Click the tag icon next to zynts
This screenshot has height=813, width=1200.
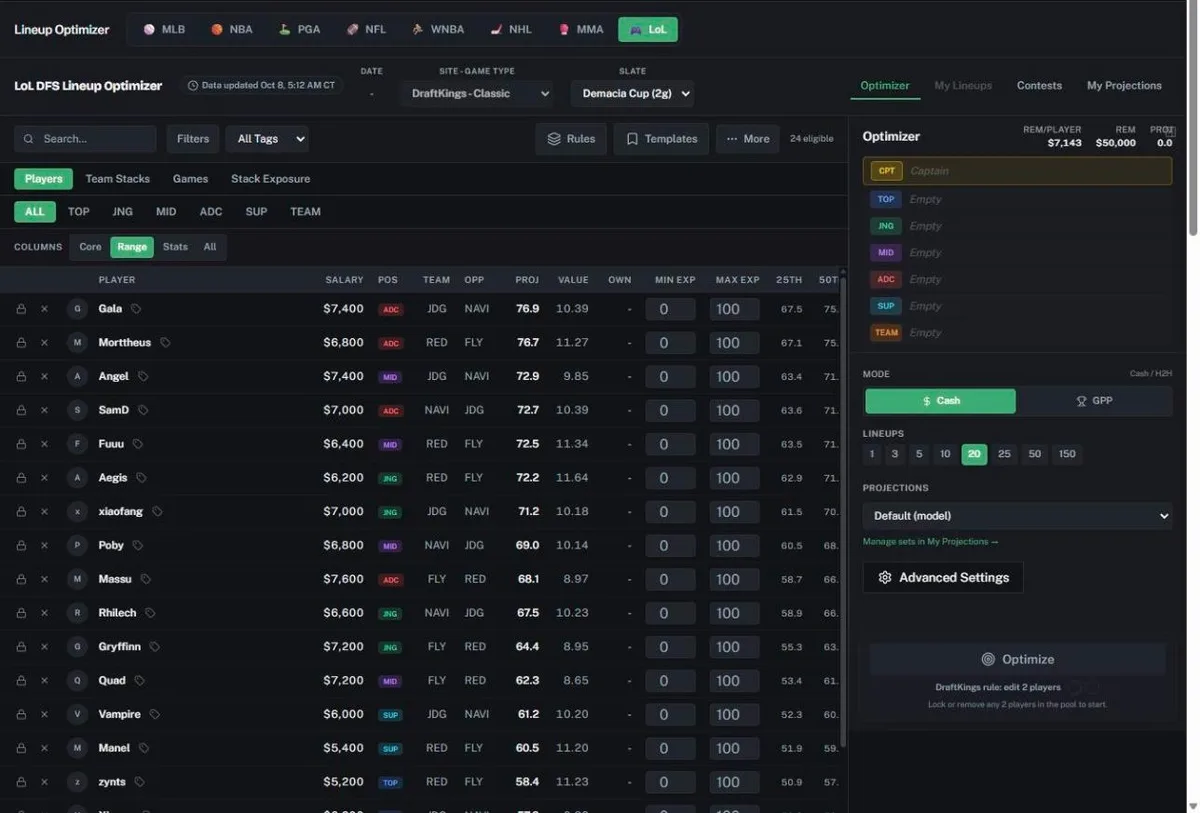(x=139, y=782)
